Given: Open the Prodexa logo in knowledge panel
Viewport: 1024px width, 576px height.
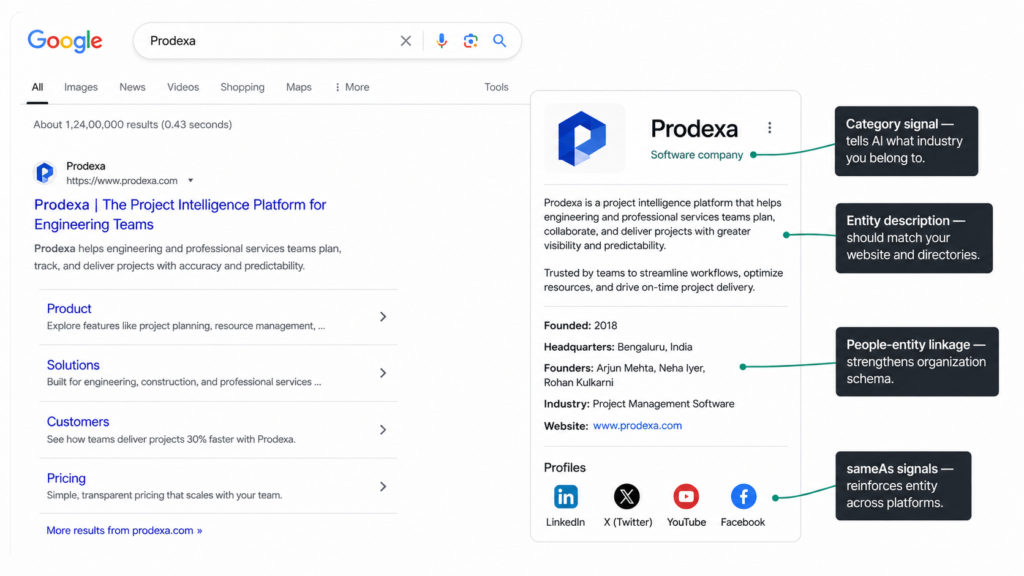Looking at the screenshot, I should (583, 138).
